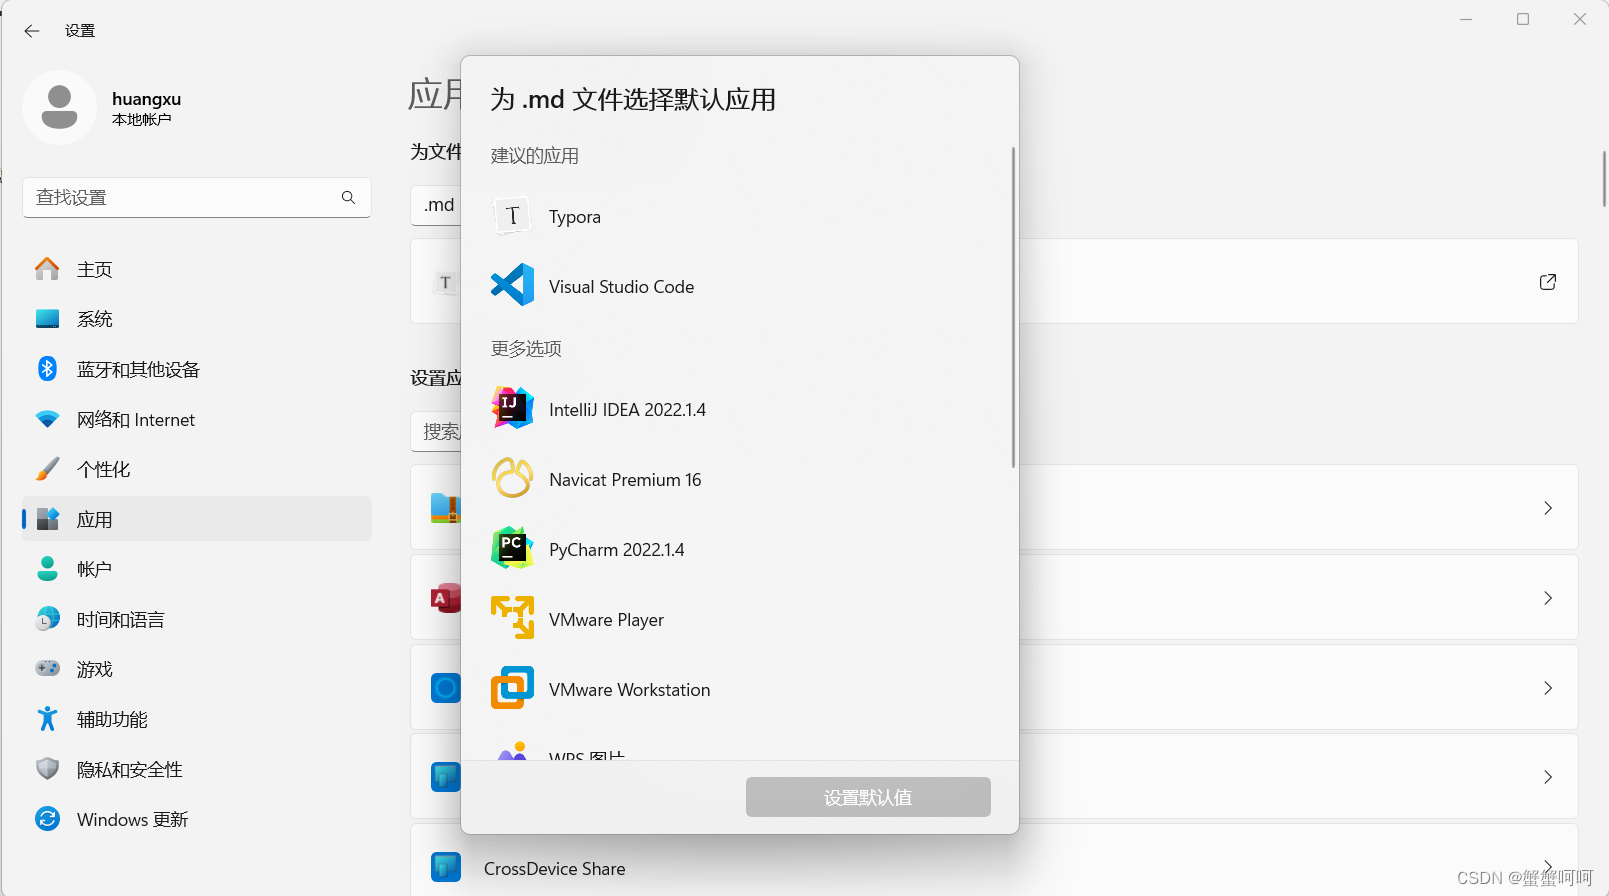This screenshot has height=896, width=1609.
Task: Click the Windows Update icon
Action: (47, 818)
